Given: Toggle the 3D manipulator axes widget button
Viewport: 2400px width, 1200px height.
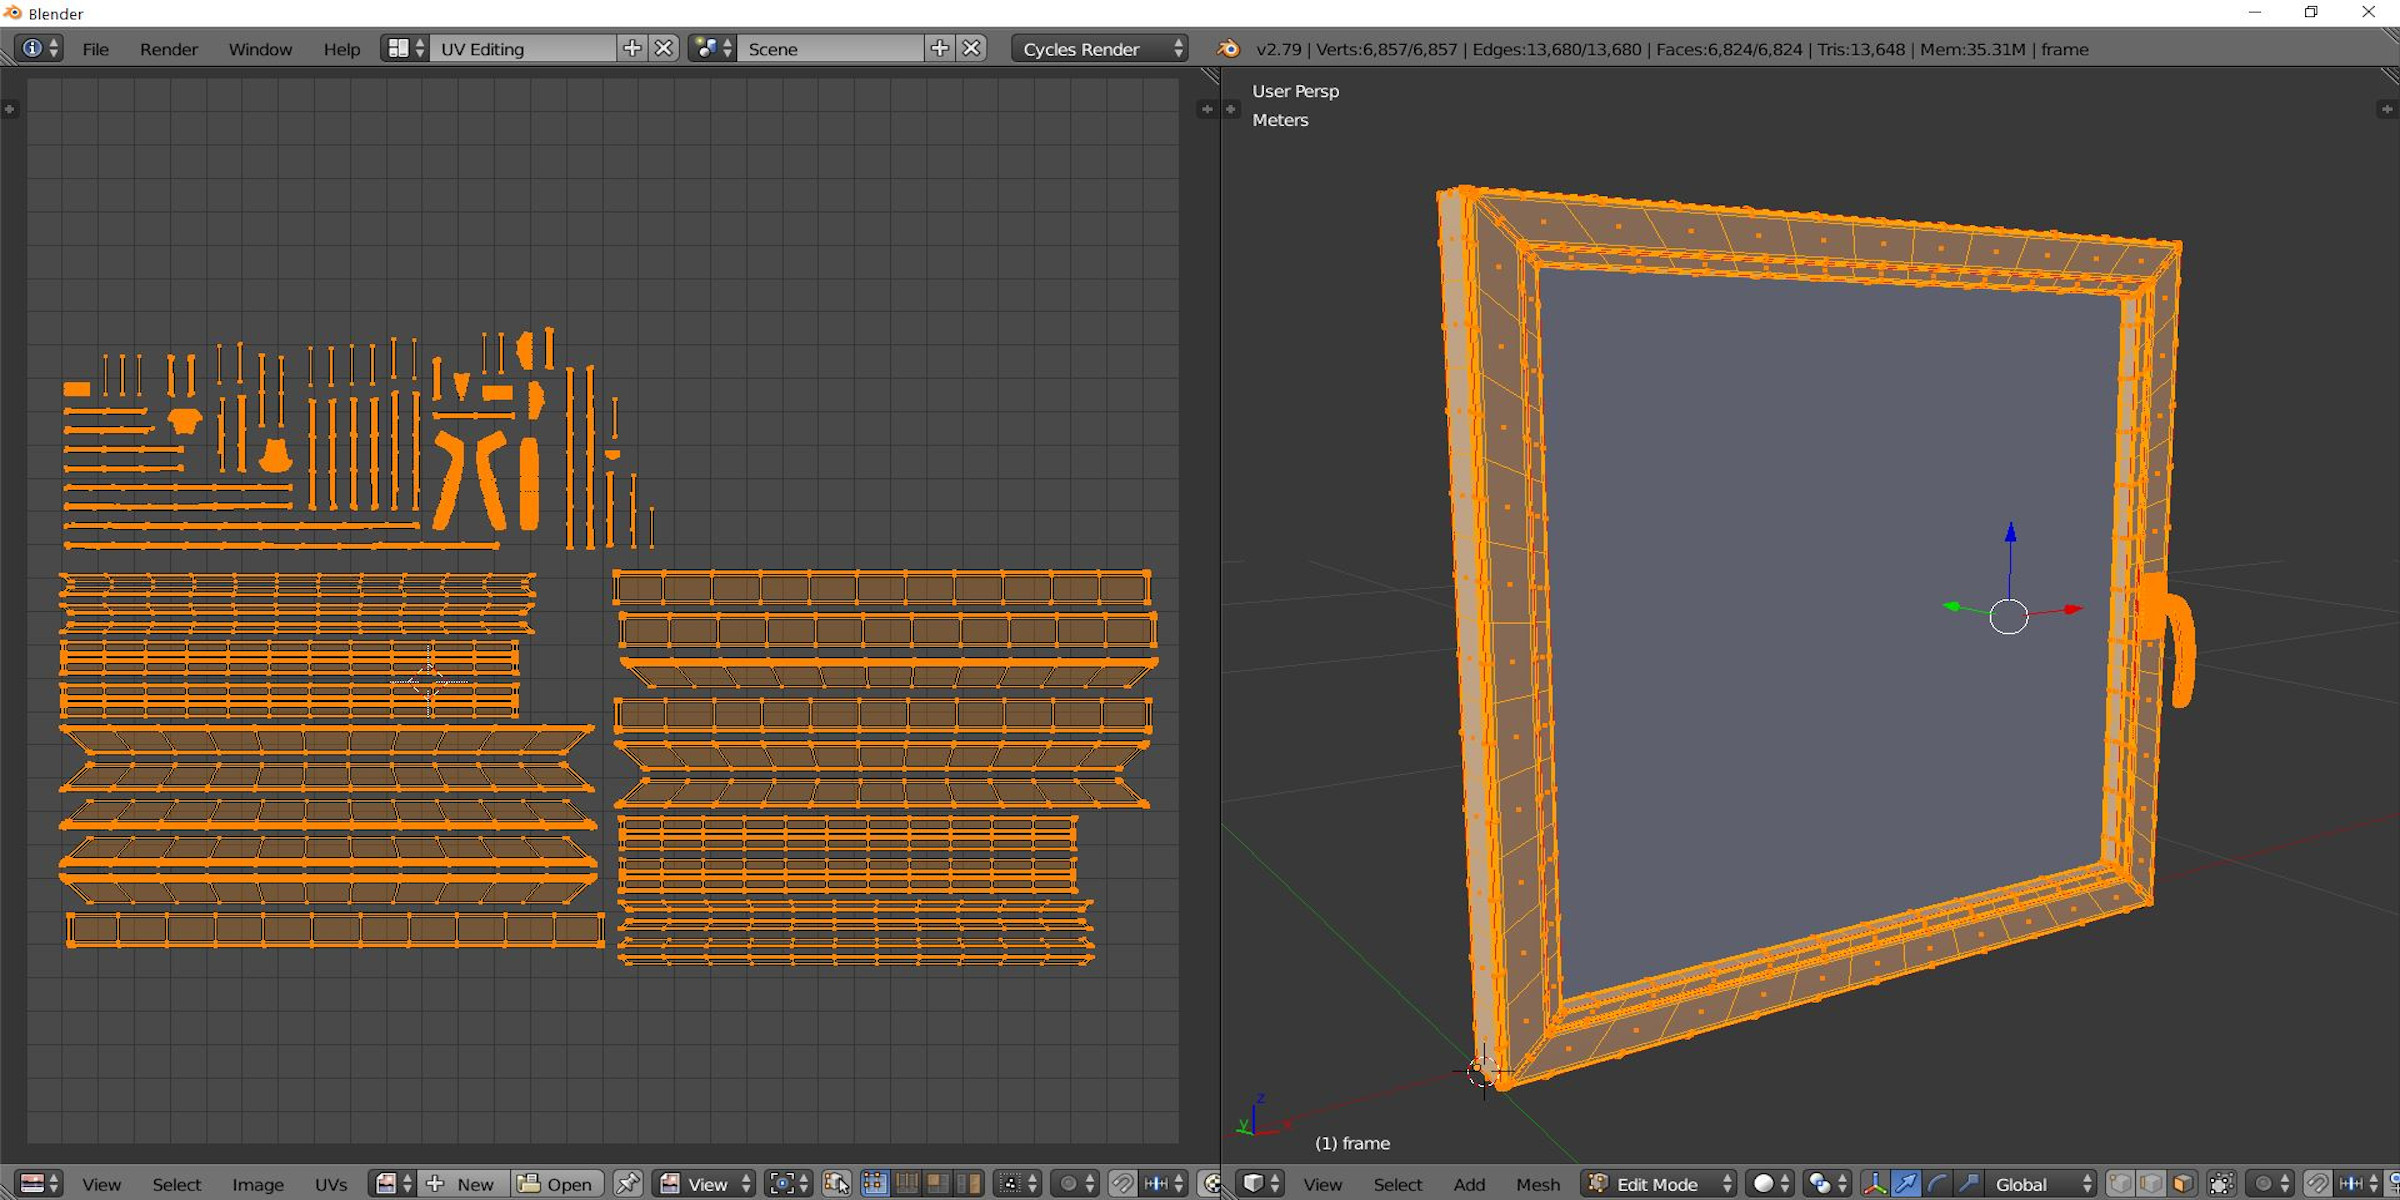Looking at the screenshot, I should pyautogui.click(x=1875, y=1184).
